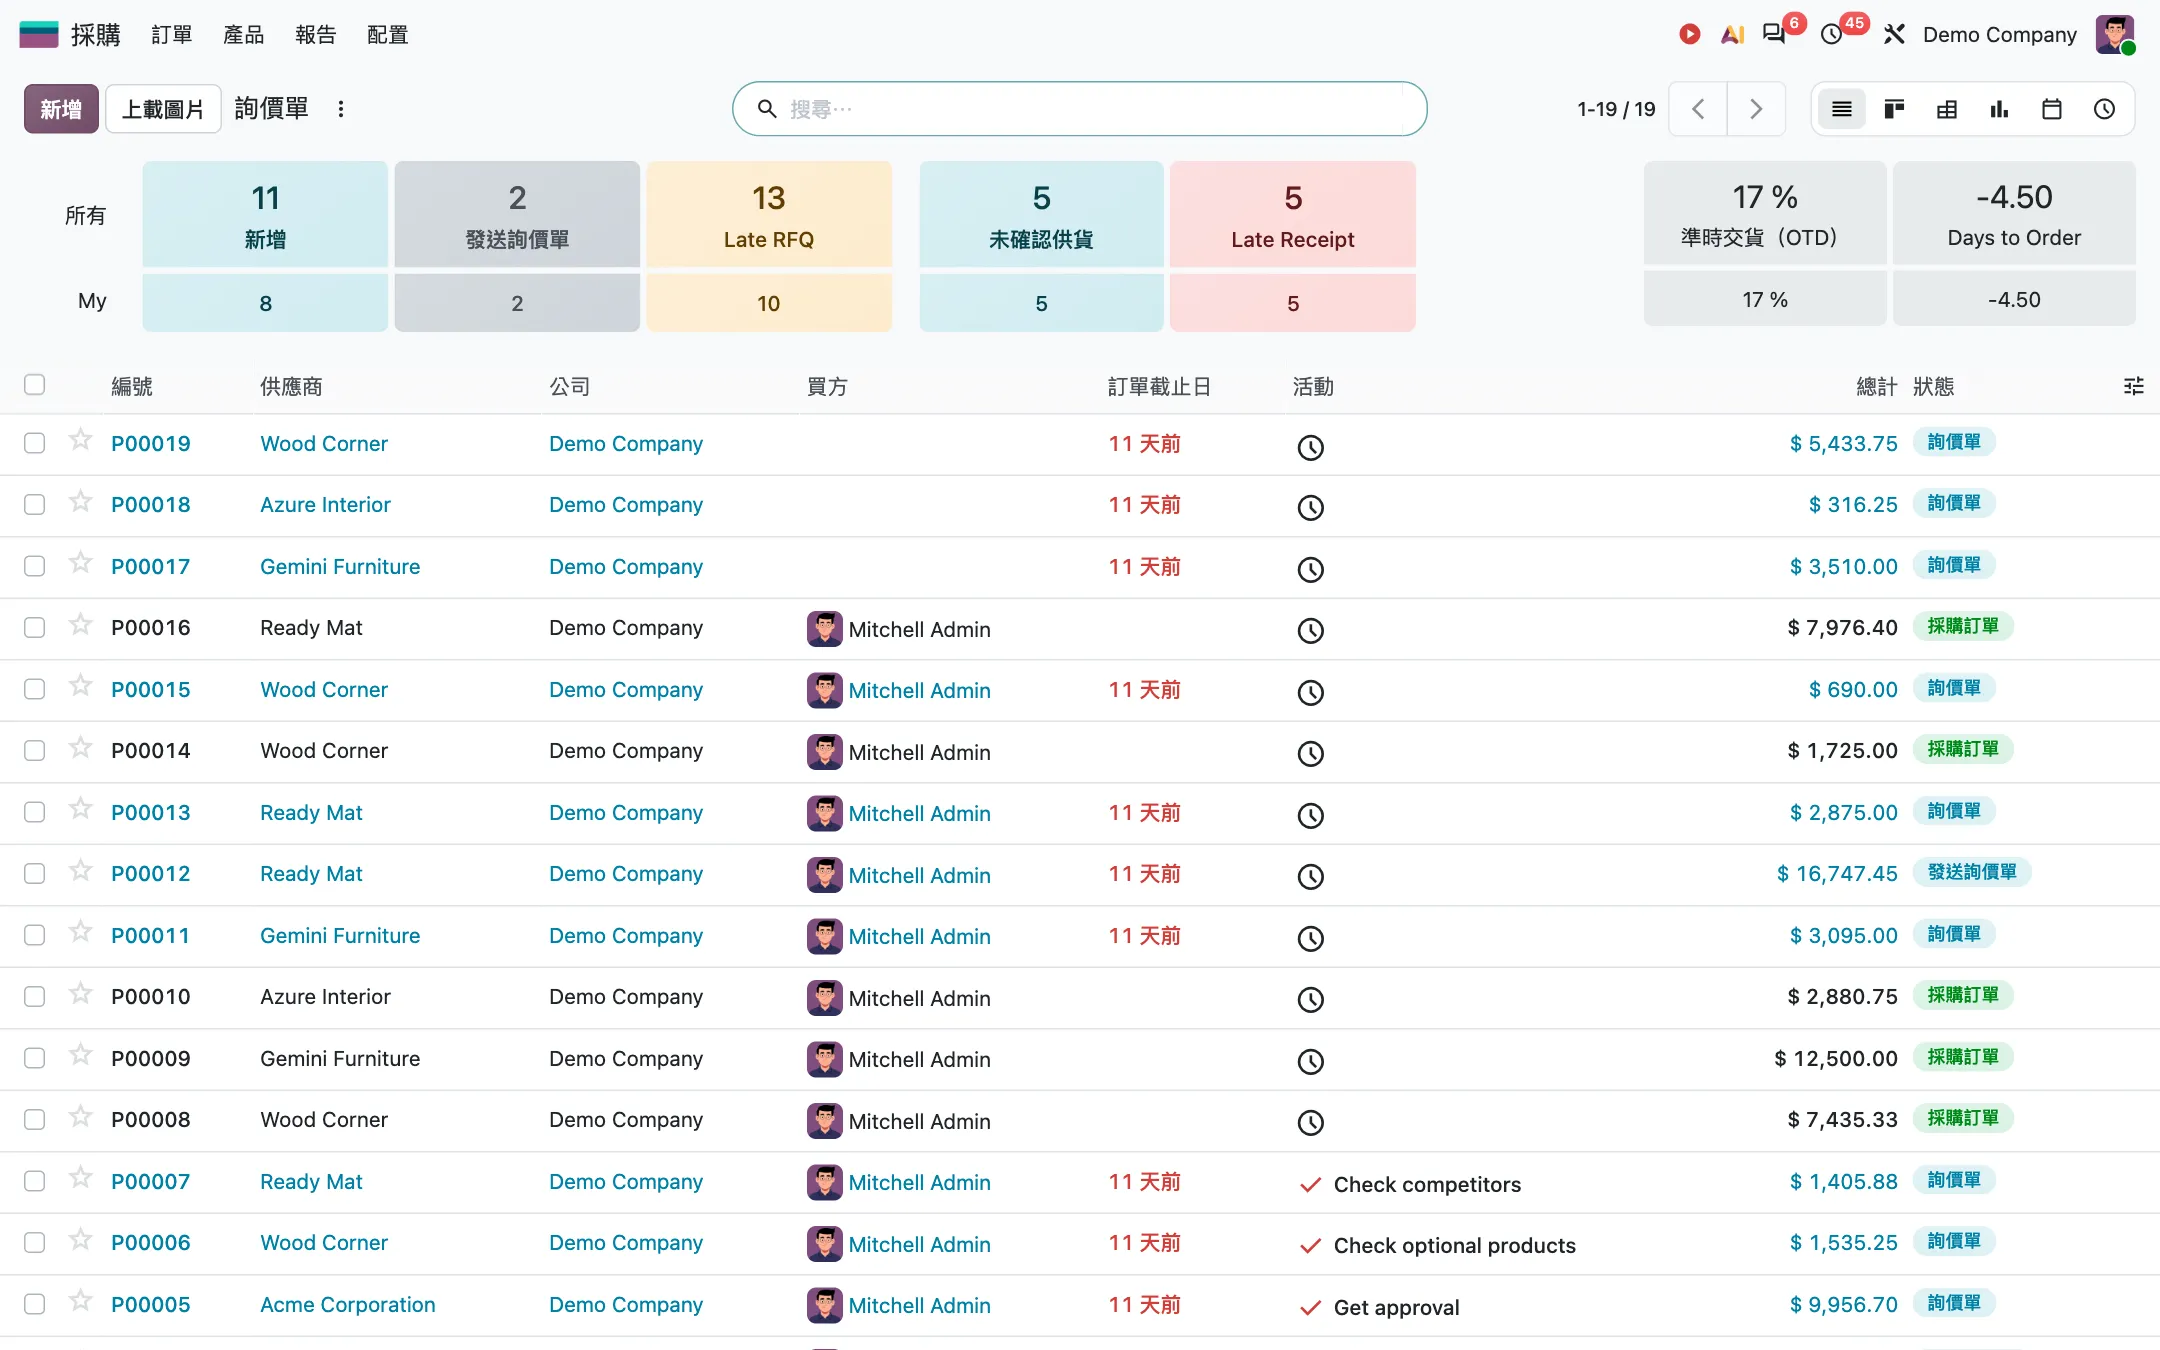
Task: Select the checkbox for P00009
Action: [35, 1058]
